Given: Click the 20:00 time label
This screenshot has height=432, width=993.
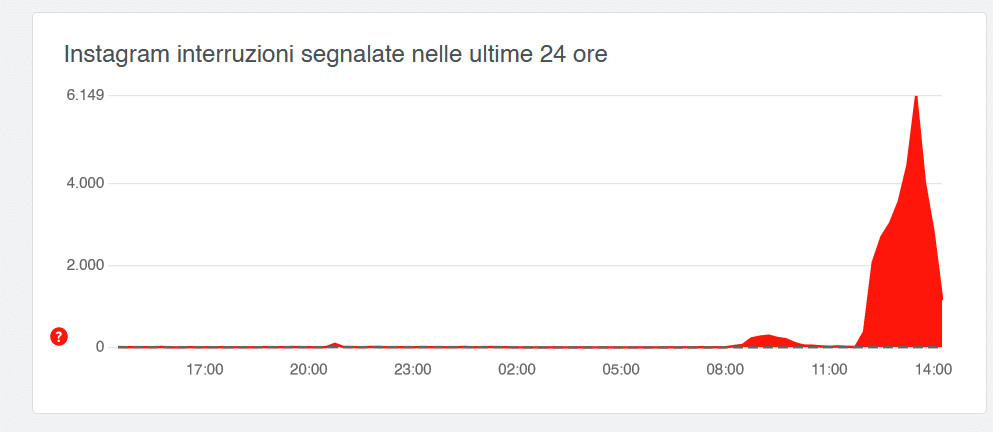Looking at the screenshot, I should click(308, 370).
